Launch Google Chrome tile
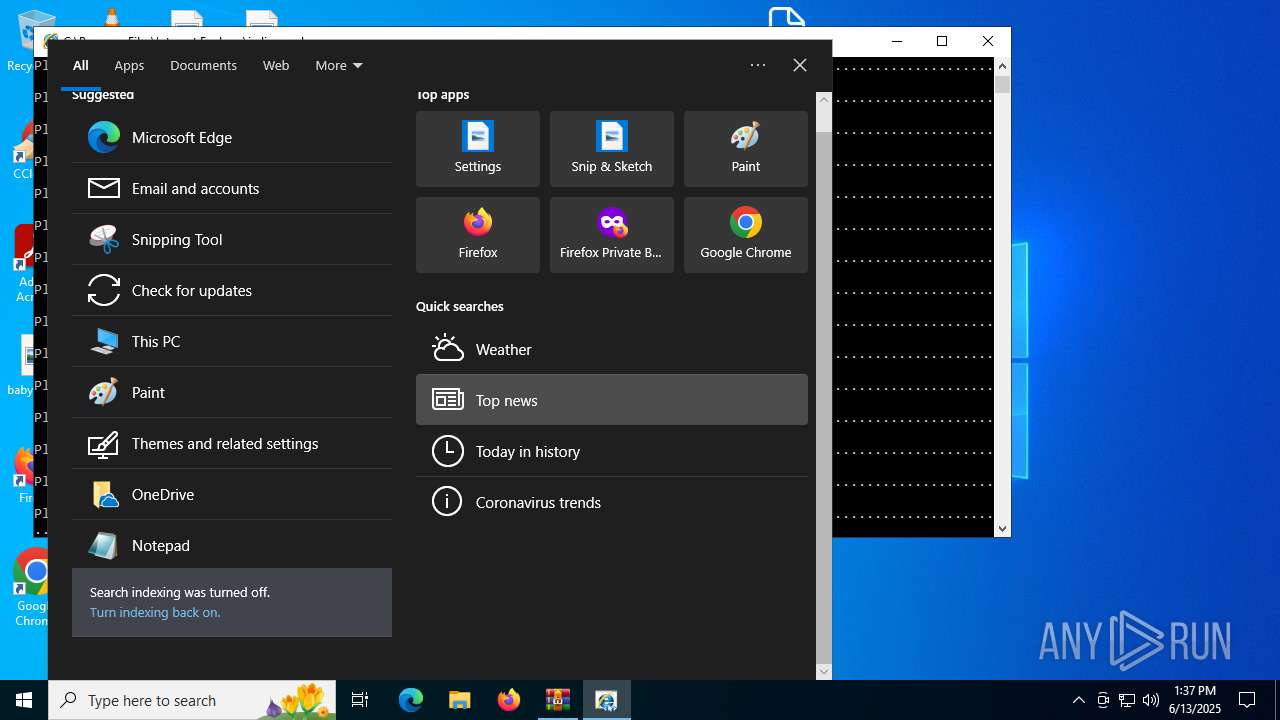Screen dimensions: 1280x720 click(746, 235)
